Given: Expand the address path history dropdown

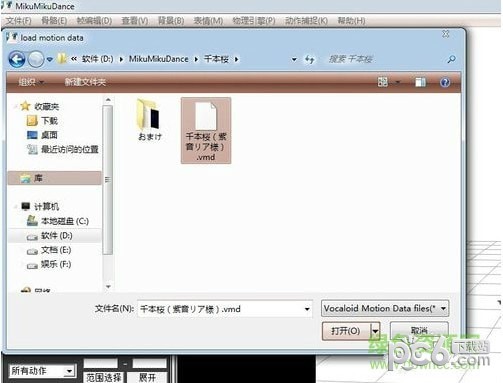Looking at the screenshot, I should pyautogui.click(x=294, y=60).
